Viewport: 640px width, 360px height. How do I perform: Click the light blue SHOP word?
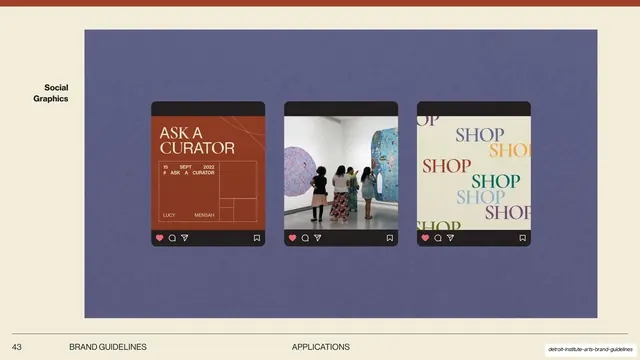[480, 197]
